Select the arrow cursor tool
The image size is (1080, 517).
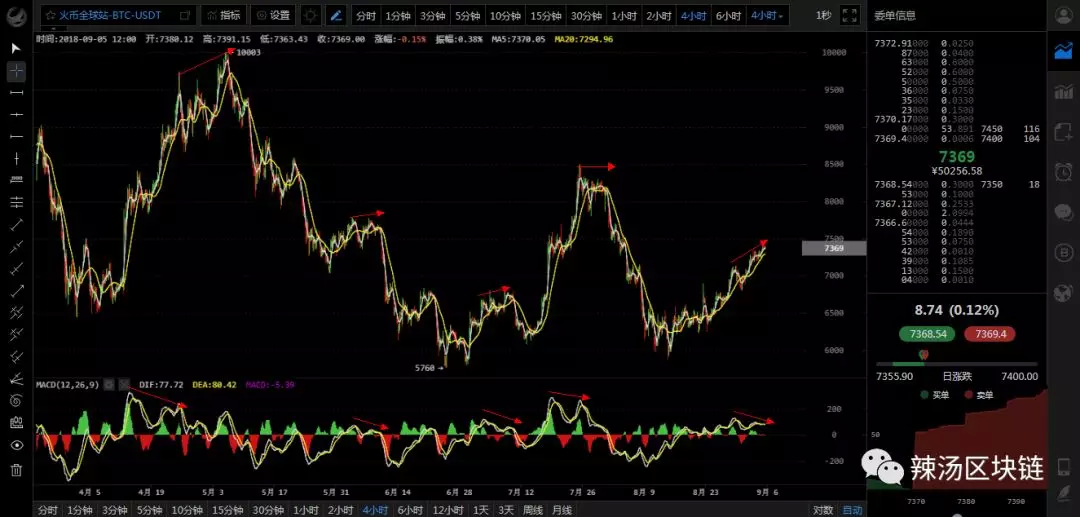[x=17, y=48]
